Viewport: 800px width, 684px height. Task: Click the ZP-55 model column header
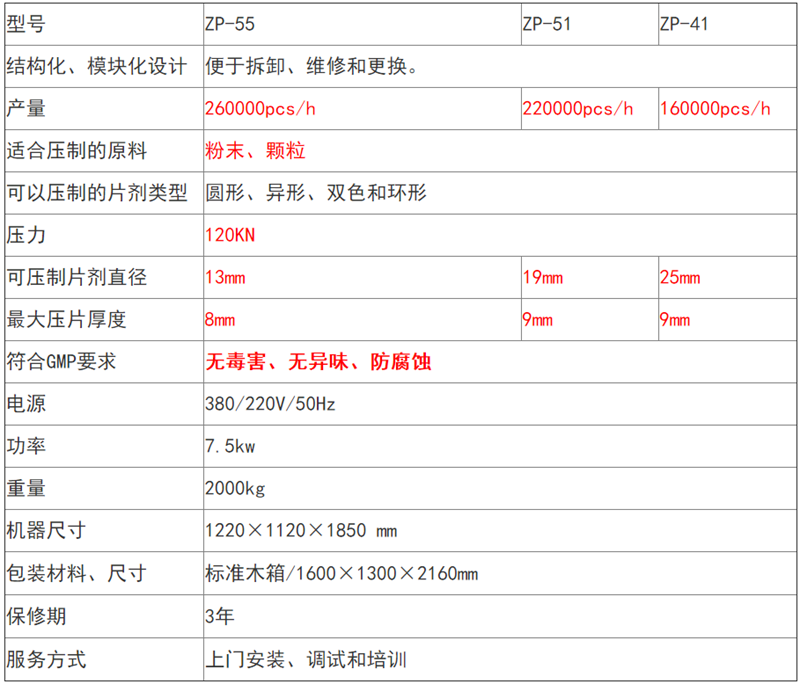(231, 23)
